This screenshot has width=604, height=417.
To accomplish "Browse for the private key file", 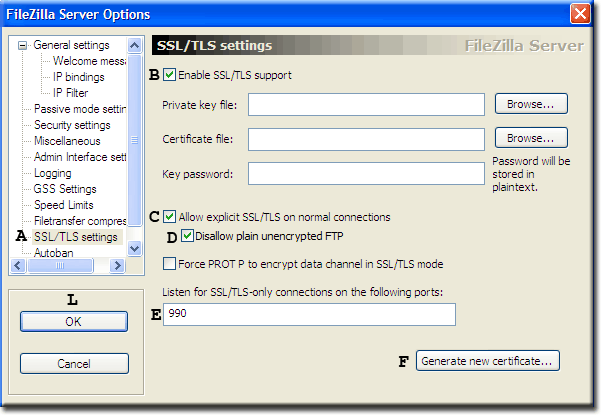I will tap(531, 104).
